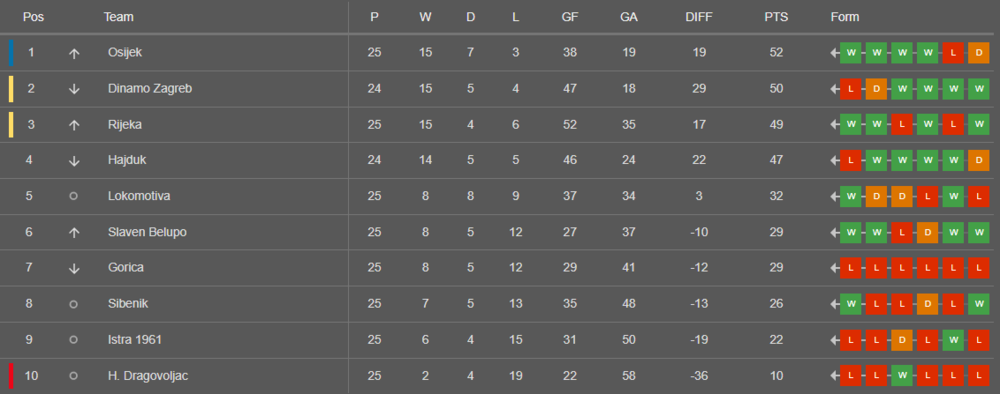The width and height of the screenshot is (1000, 394).
Task: Sort by DIFF column header
Action: click(x=699, y=17)
